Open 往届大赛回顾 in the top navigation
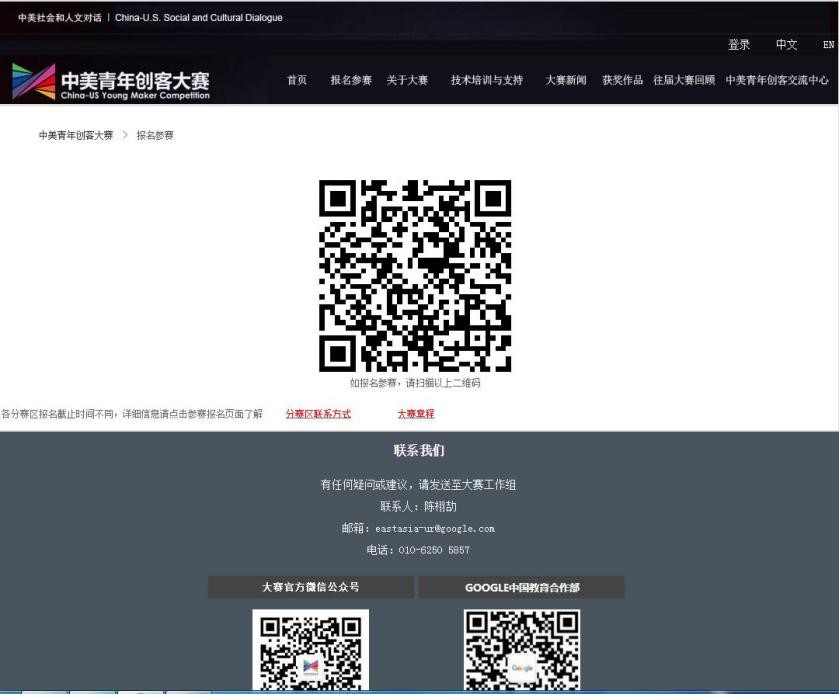Image resolution: width=839 pixels, height=694 pixels. (x=684, y=80)
